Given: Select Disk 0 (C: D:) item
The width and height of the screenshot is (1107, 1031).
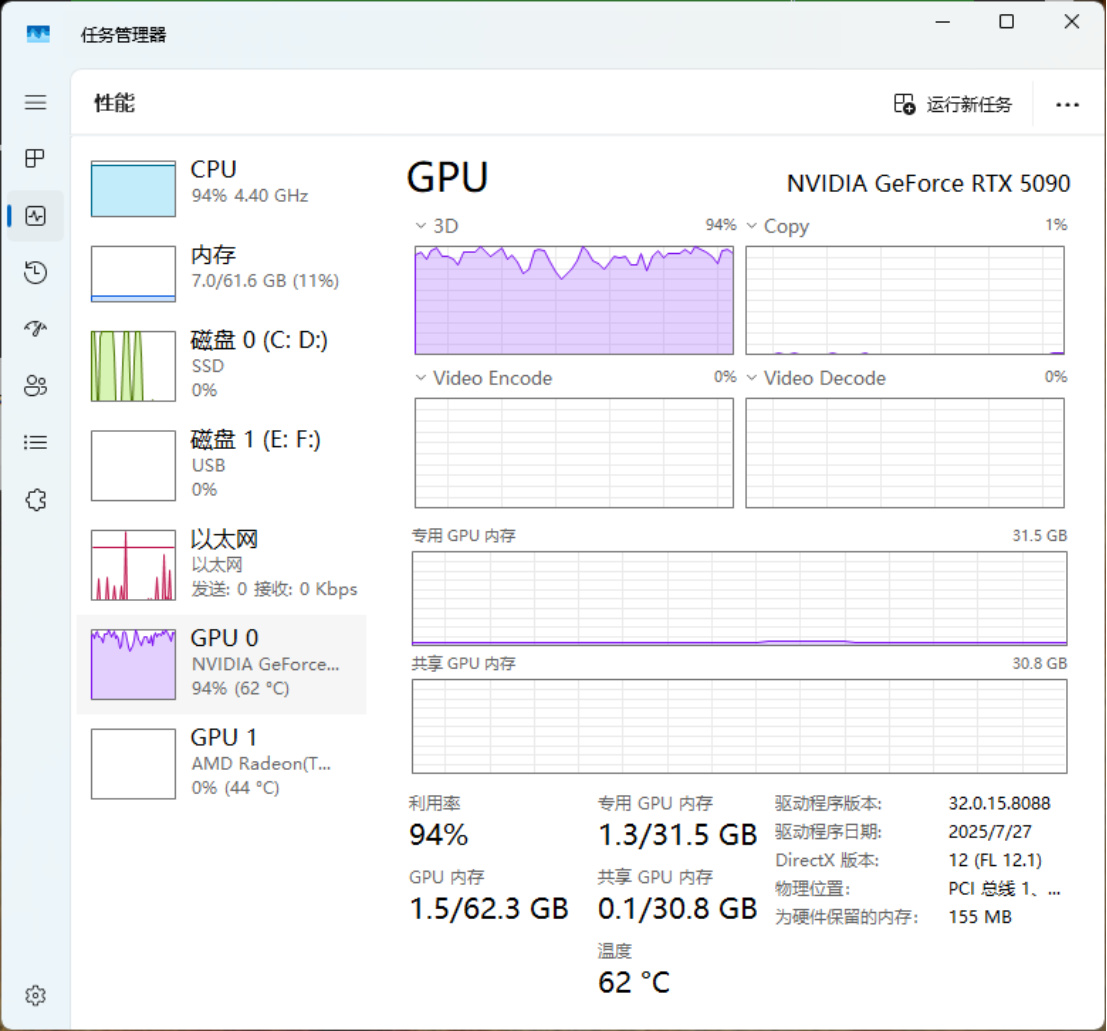Looking at the screenshot, I should [221, 365].
